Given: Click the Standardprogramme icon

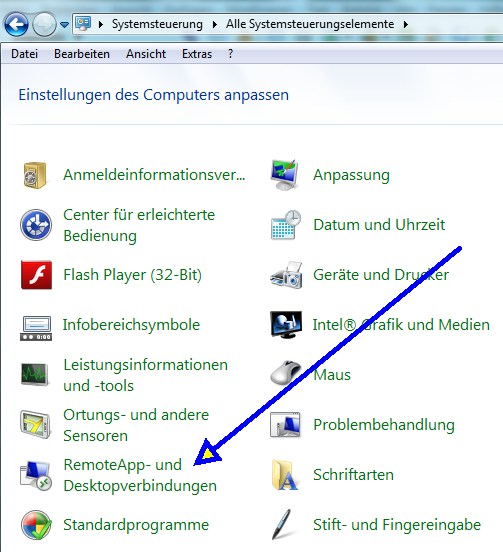Looking at the screenshot, I should pyautogui.click(x=36, y=525).
